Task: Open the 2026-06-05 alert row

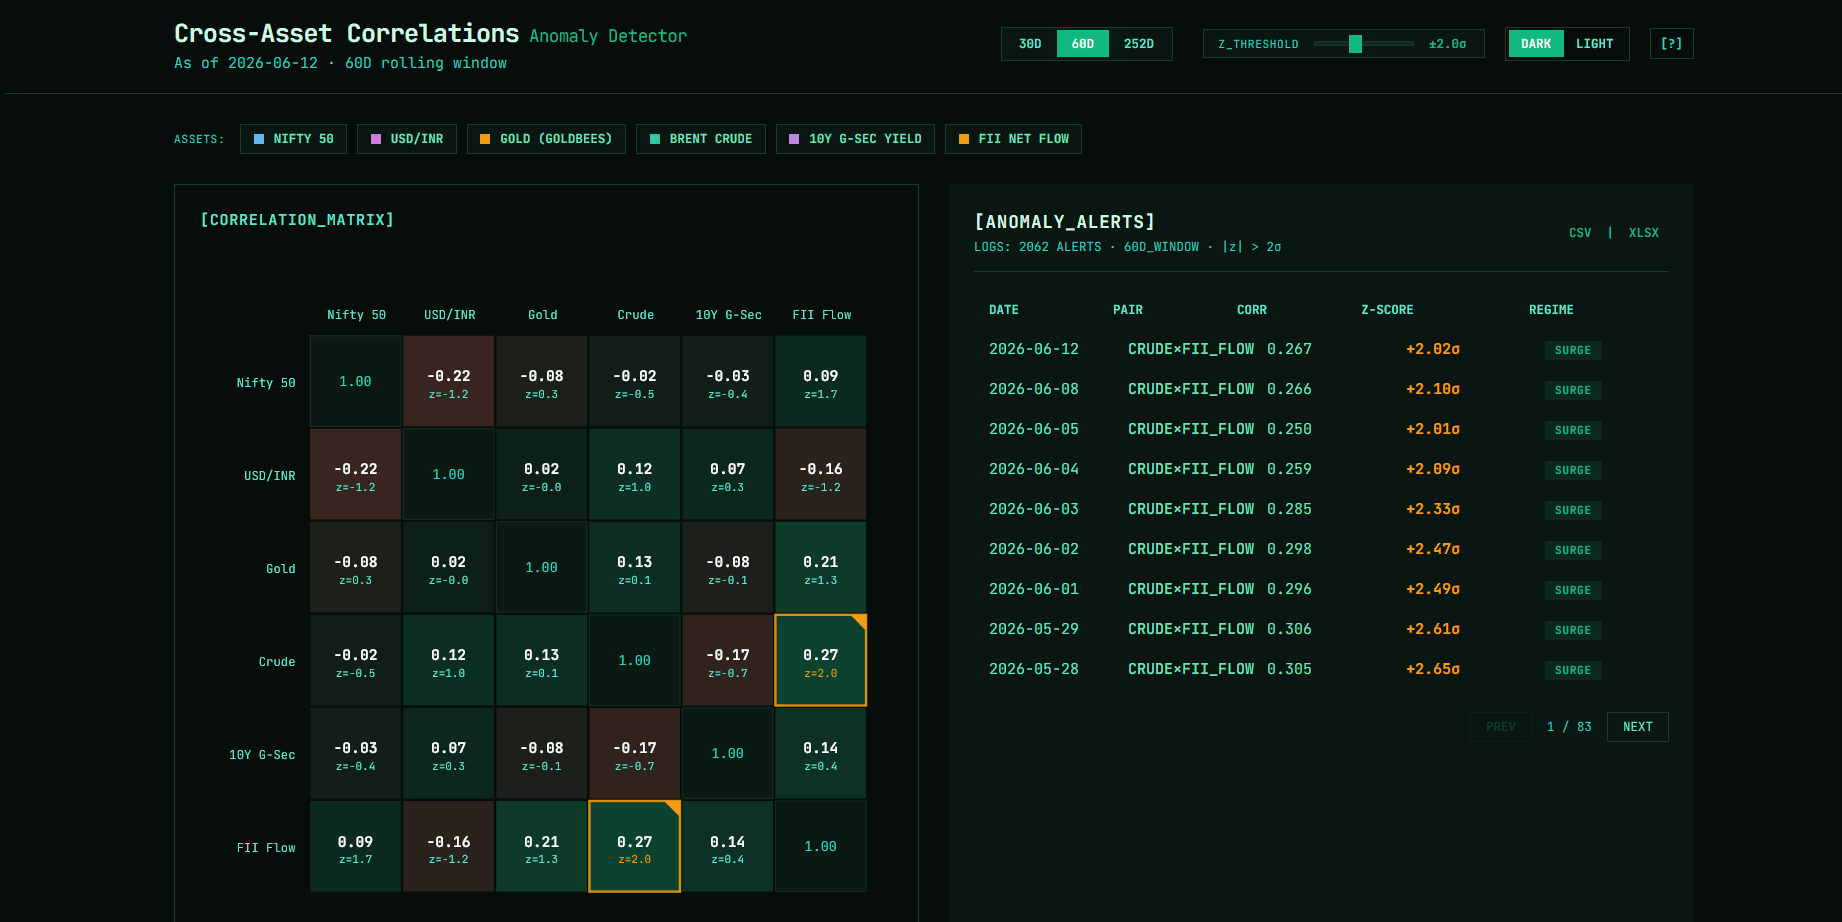Action: [1321, 429]
